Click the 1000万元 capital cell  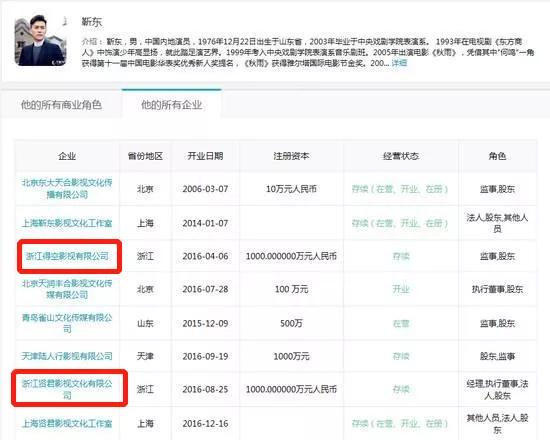tap(291, 356)
